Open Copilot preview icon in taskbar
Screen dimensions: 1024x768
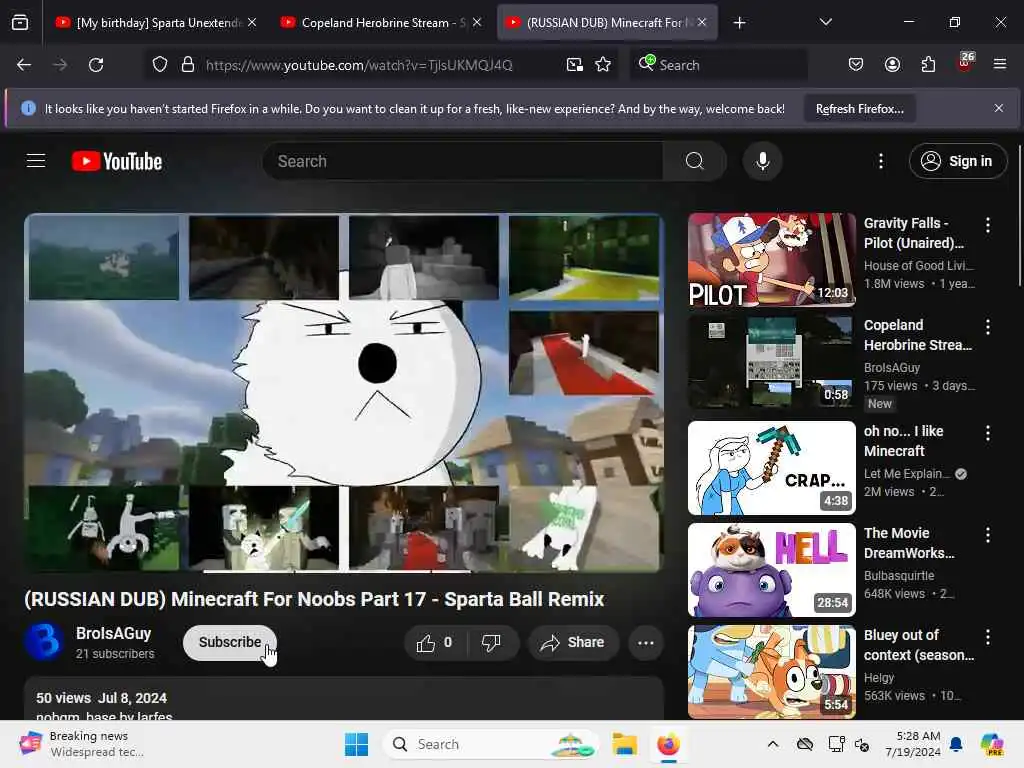tap(992, 744)
